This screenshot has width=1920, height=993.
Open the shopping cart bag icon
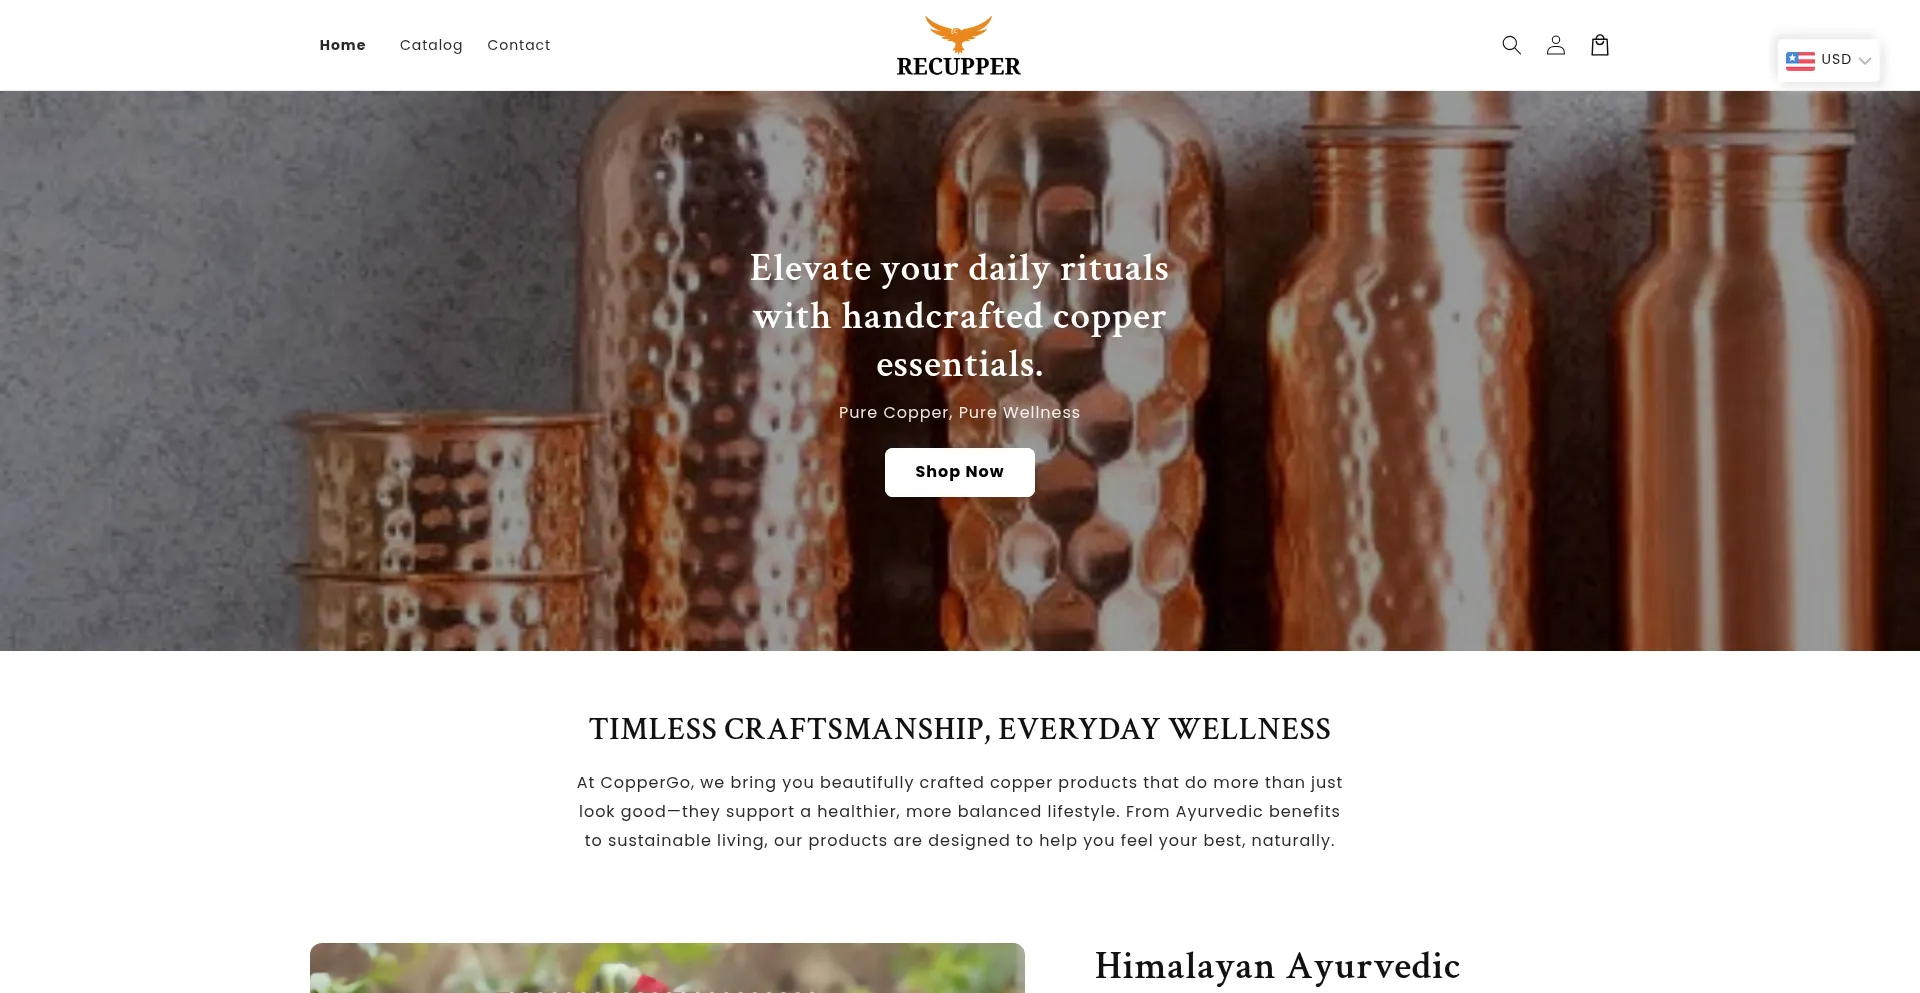coord(1599,45)
